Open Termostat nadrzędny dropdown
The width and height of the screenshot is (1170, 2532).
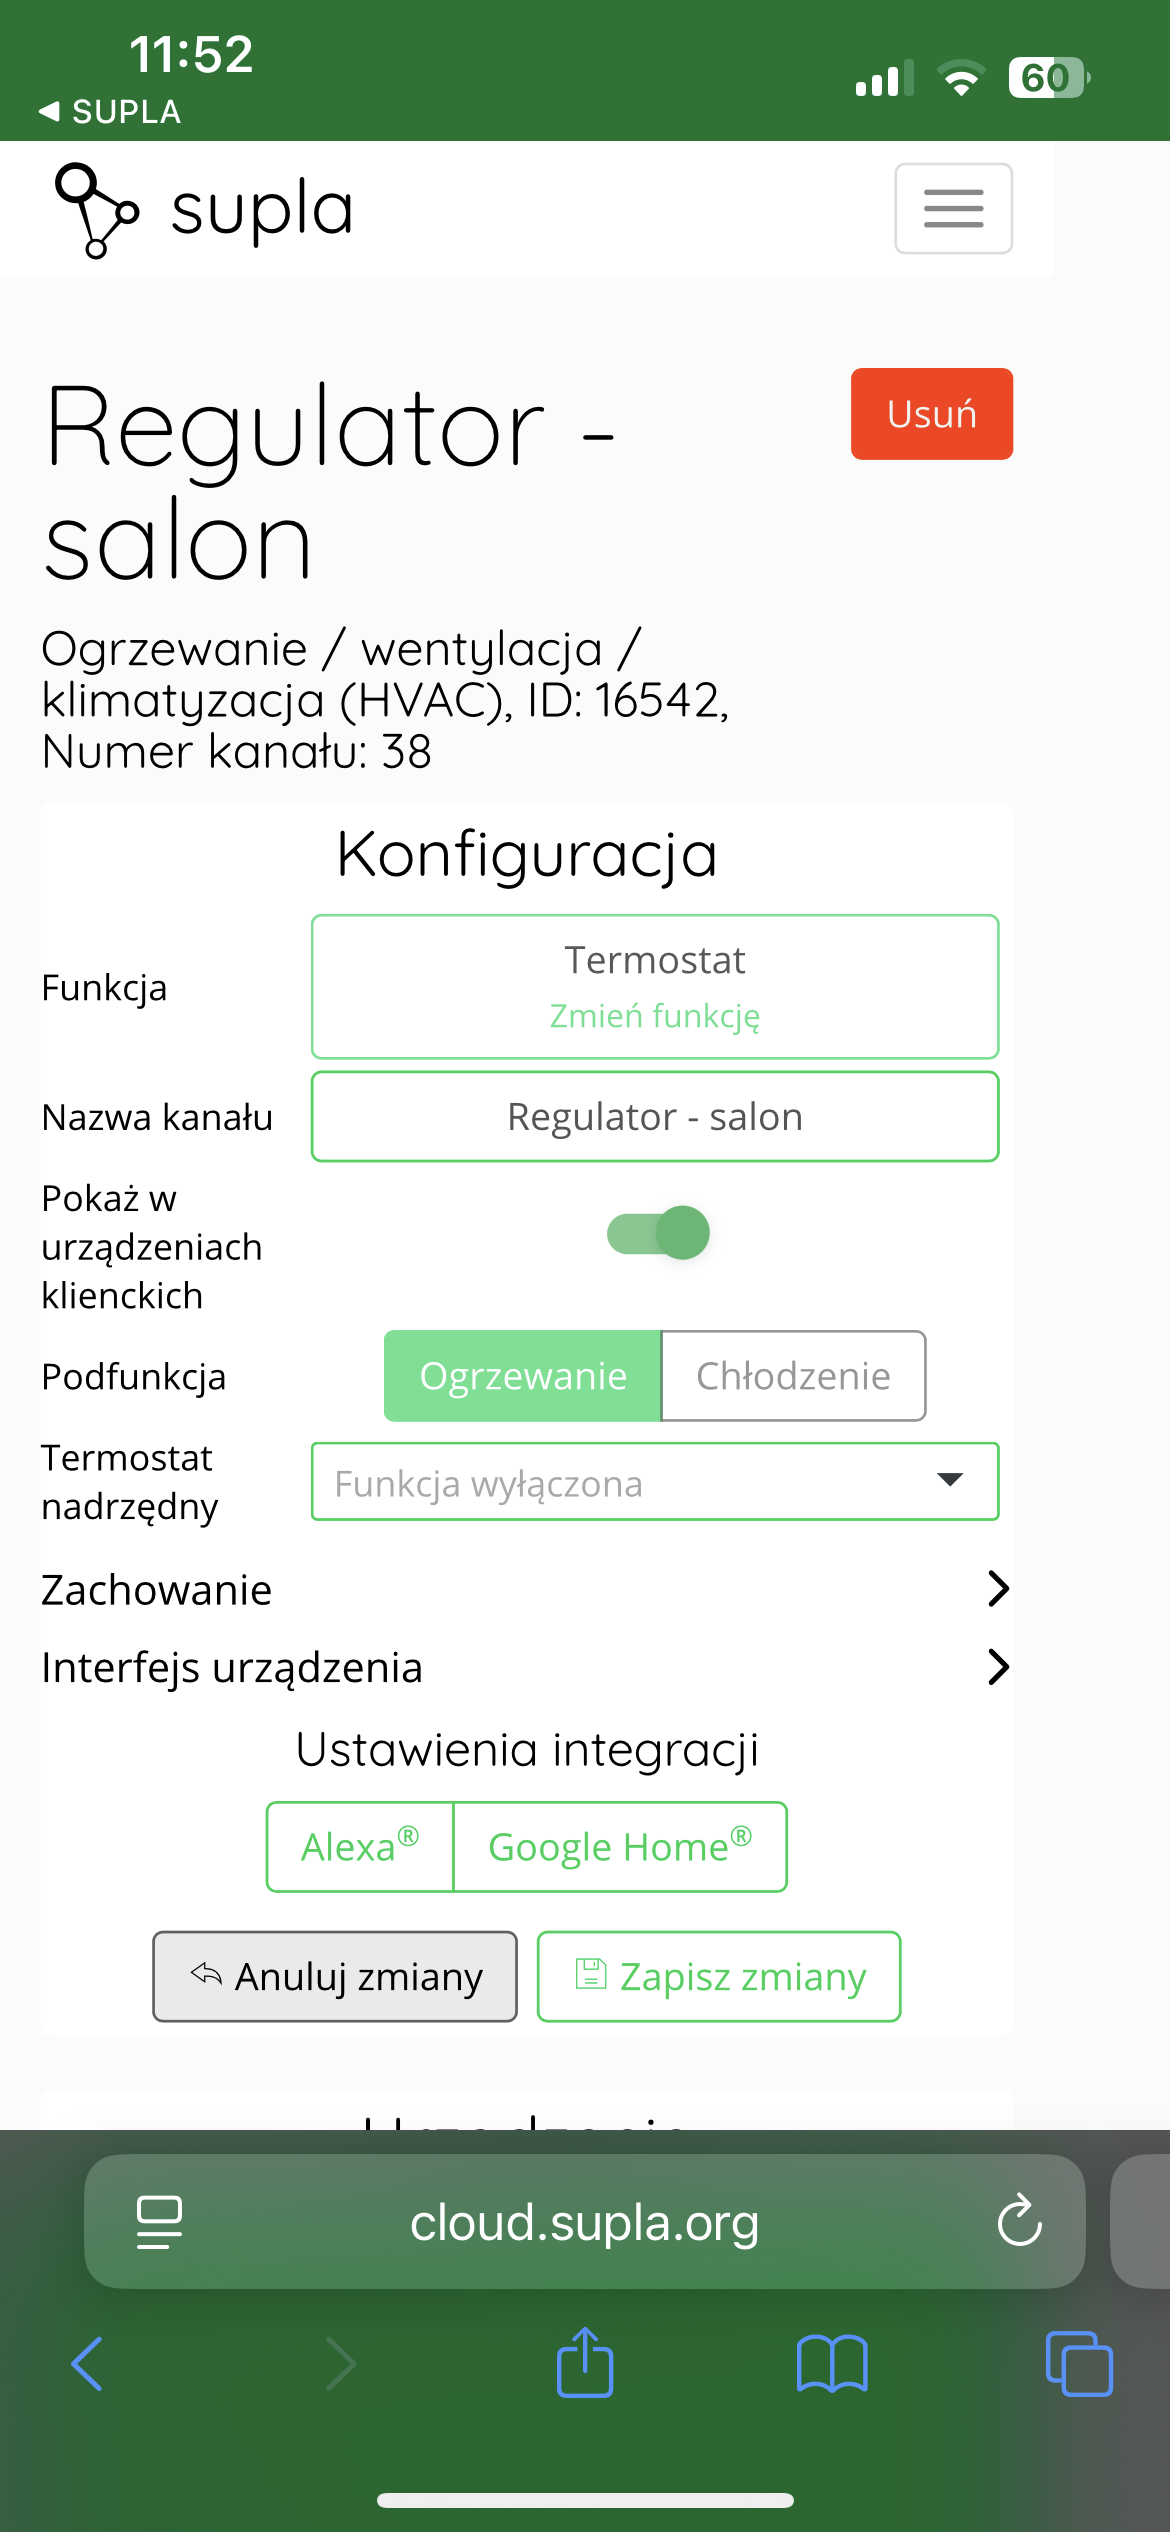pyautogui.click(x=655, y=1482)
